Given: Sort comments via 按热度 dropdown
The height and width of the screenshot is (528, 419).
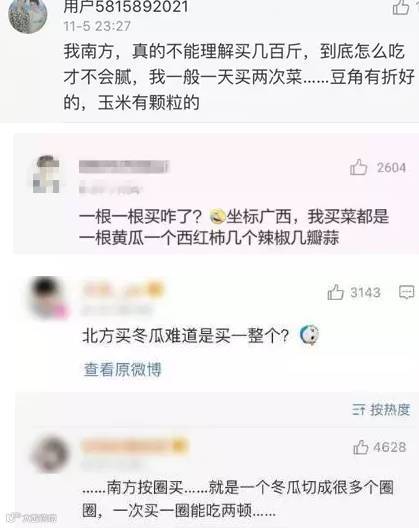Looking at the screenshot, I should [x=381, y=410].
